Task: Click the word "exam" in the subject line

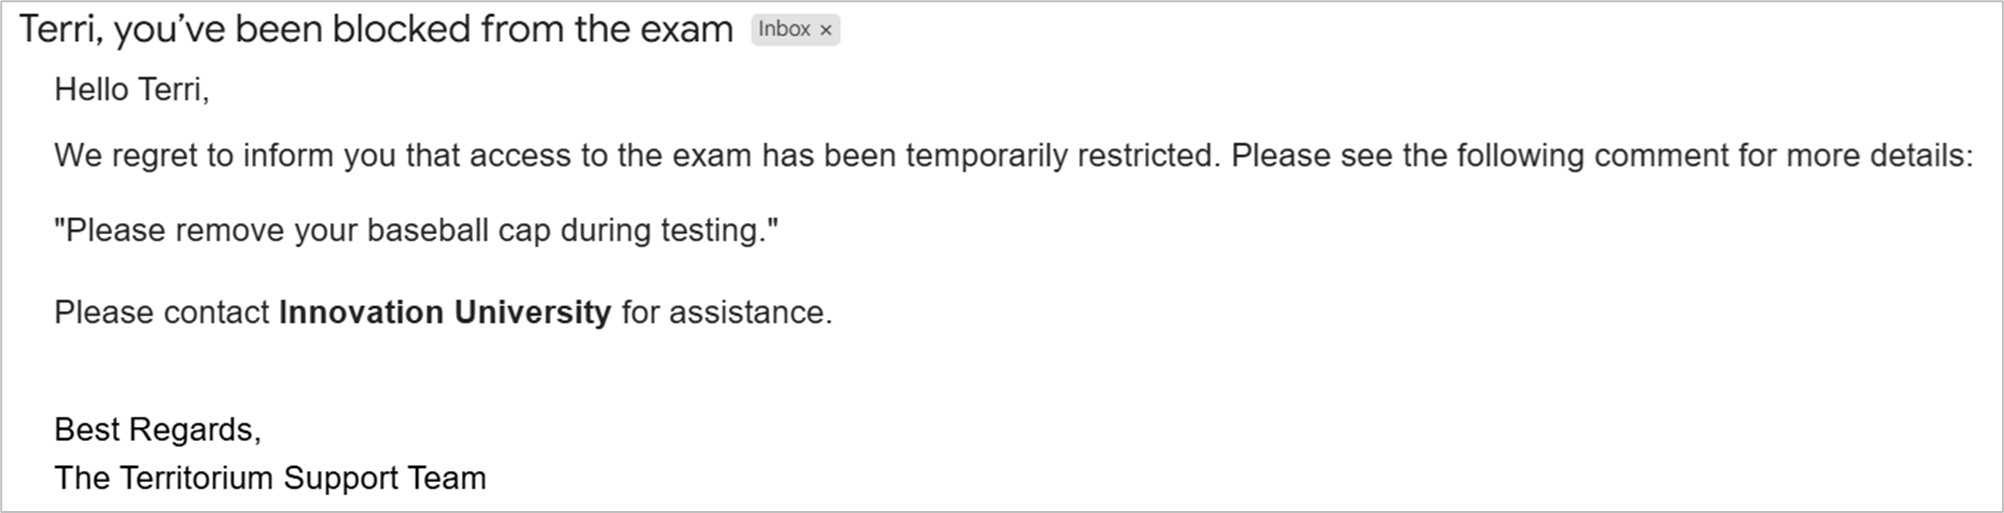Action: point(686,29)
